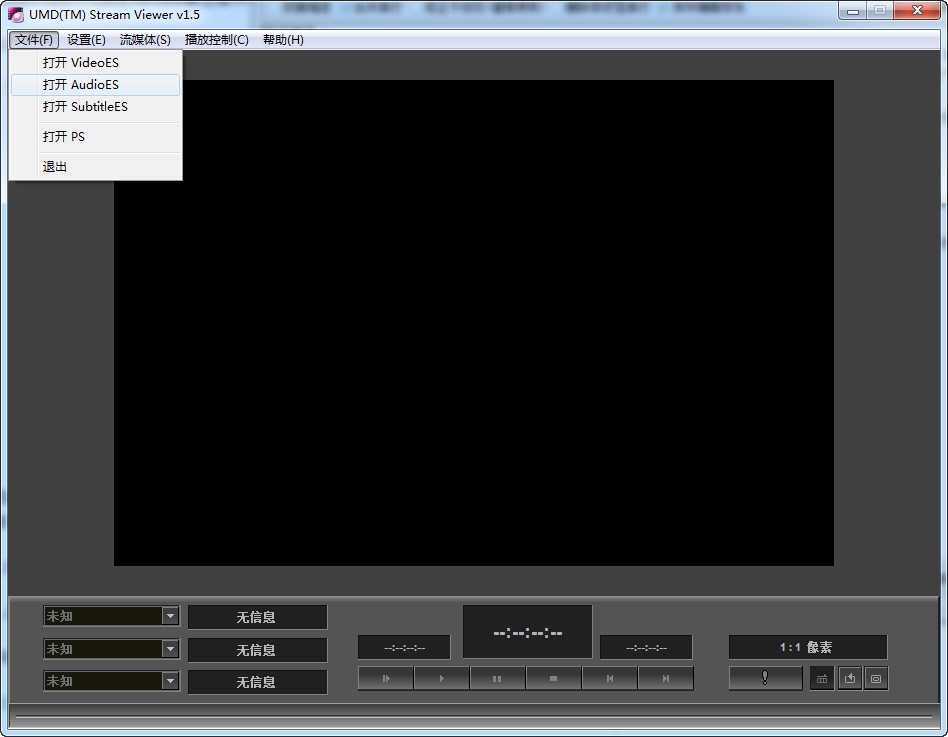948x737 pixels.
Task: Click the export arrow icon button
Action: pos(849,678)
